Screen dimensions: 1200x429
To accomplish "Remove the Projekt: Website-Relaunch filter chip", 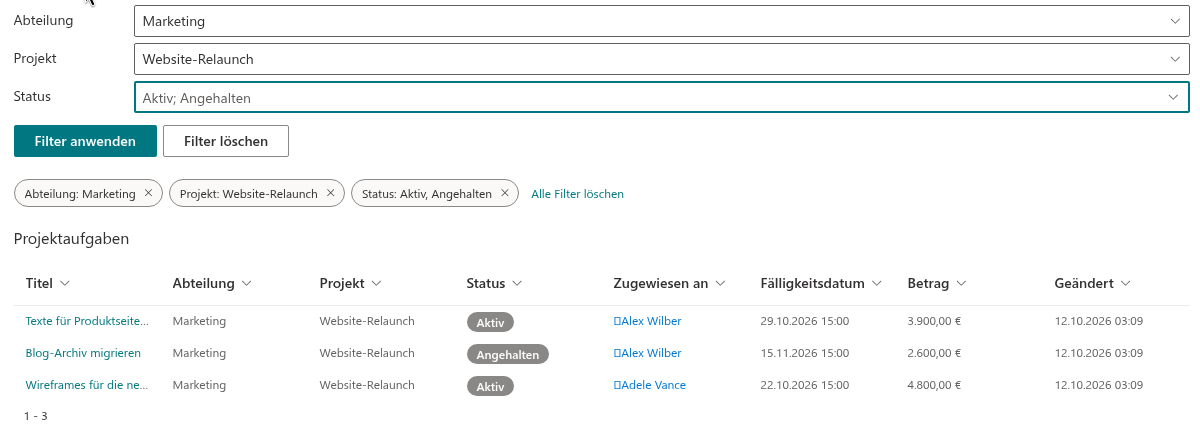I will tap(330, 193).
